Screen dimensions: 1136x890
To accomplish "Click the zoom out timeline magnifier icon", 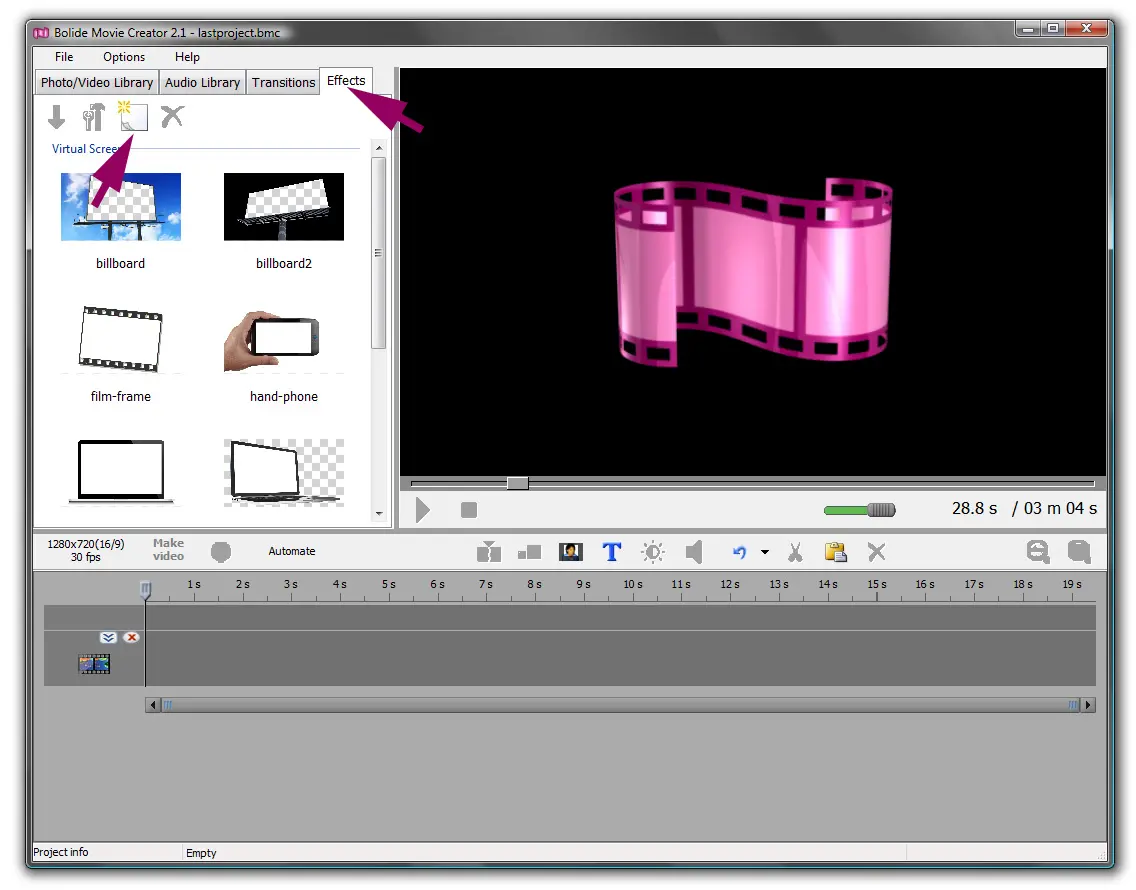I will pos(1039,552).
